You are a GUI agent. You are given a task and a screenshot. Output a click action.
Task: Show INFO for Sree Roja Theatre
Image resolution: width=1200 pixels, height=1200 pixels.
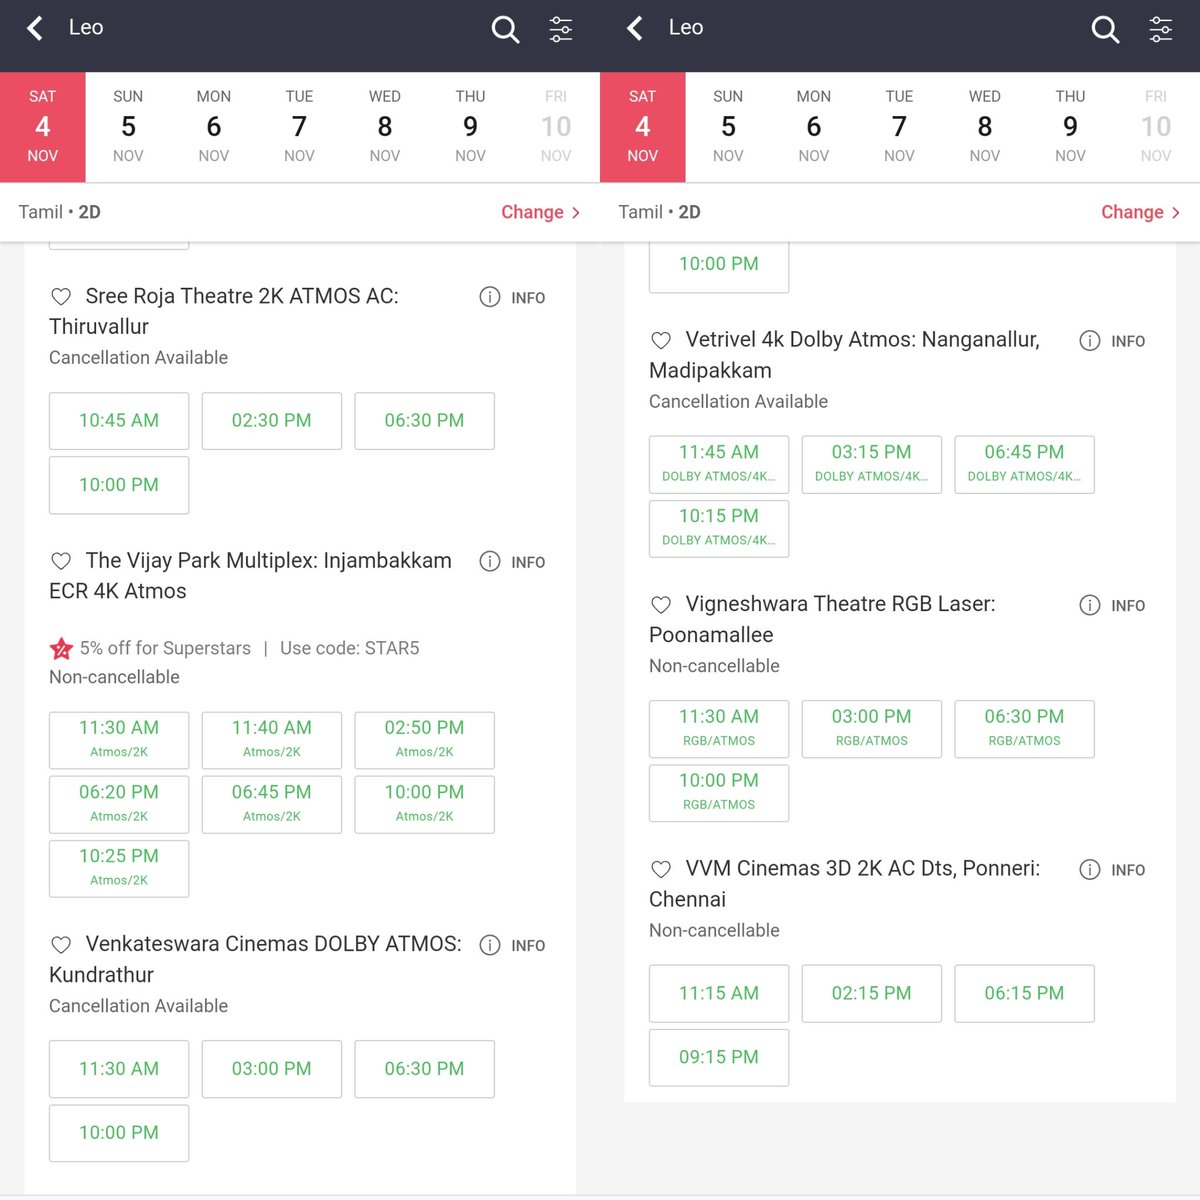(512, 297)
